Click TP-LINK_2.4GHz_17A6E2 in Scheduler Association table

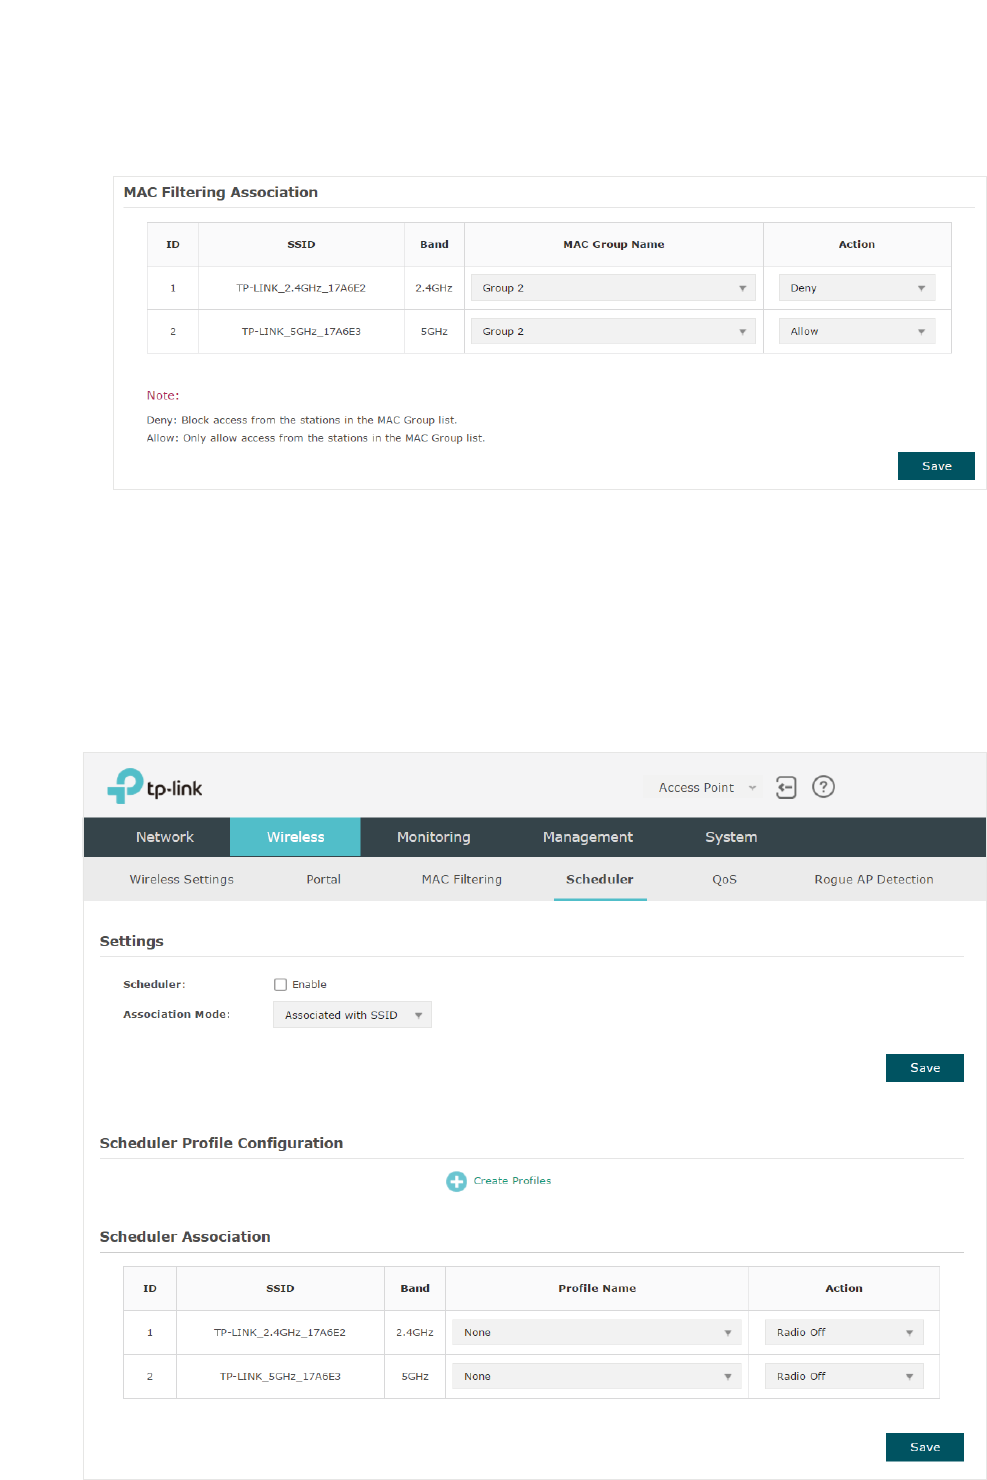tap(280, 1332)
